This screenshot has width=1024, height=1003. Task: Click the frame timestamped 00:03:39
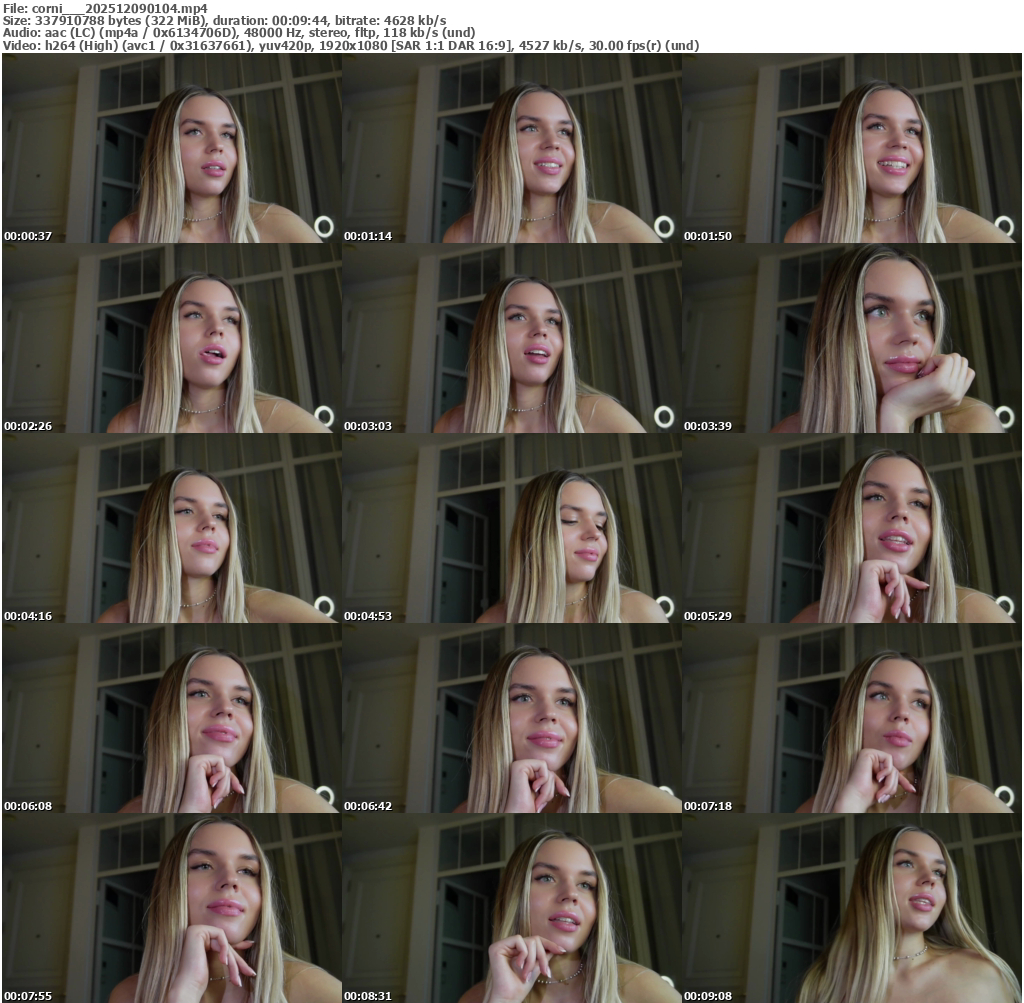[851, 338]
